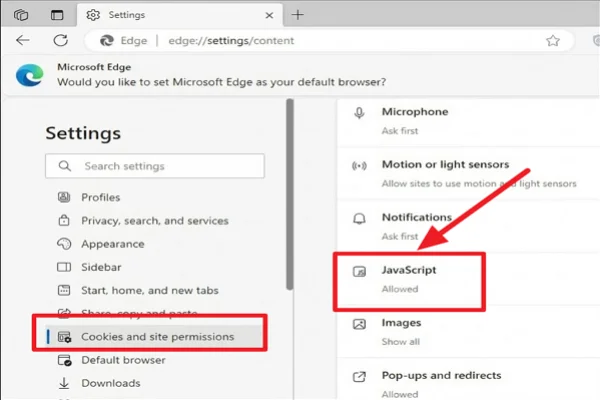The width and height of the screenshot is (600, 400).
Task: Click the Settings heading
Action: coord(83,133)
